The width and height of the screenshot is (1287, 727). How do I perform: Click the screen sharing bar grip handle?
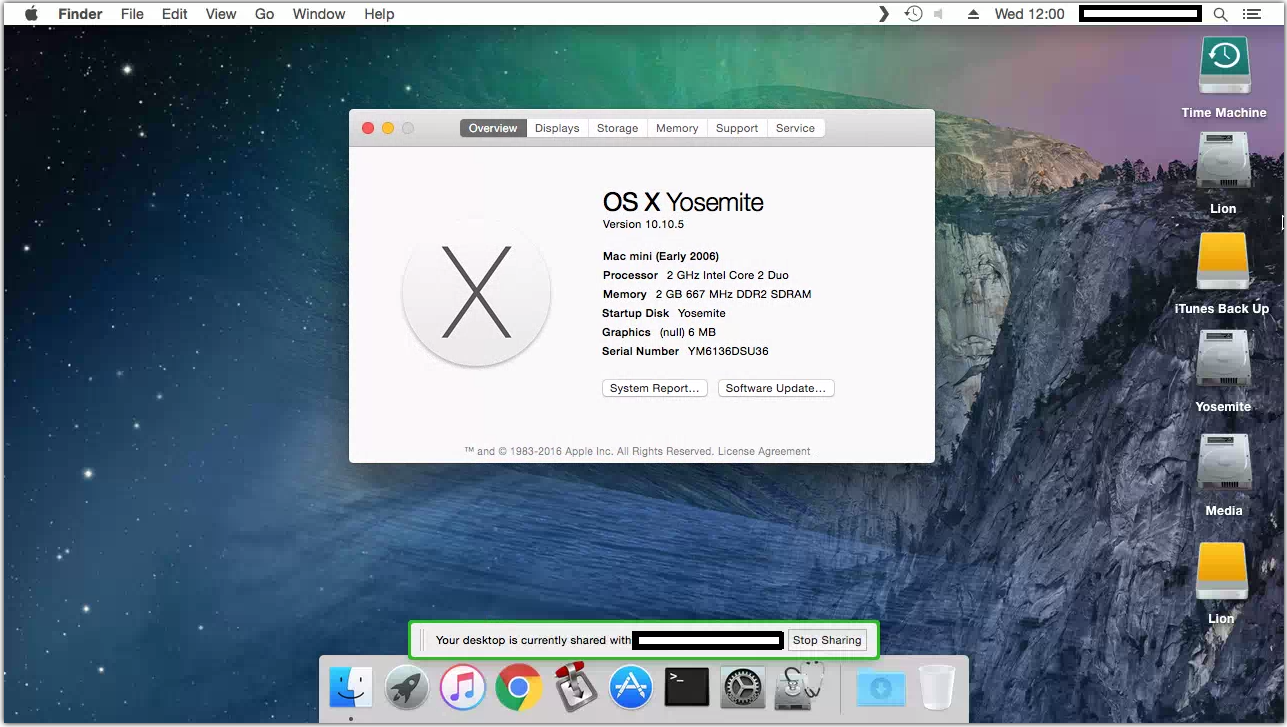click(x=422, y=640)
